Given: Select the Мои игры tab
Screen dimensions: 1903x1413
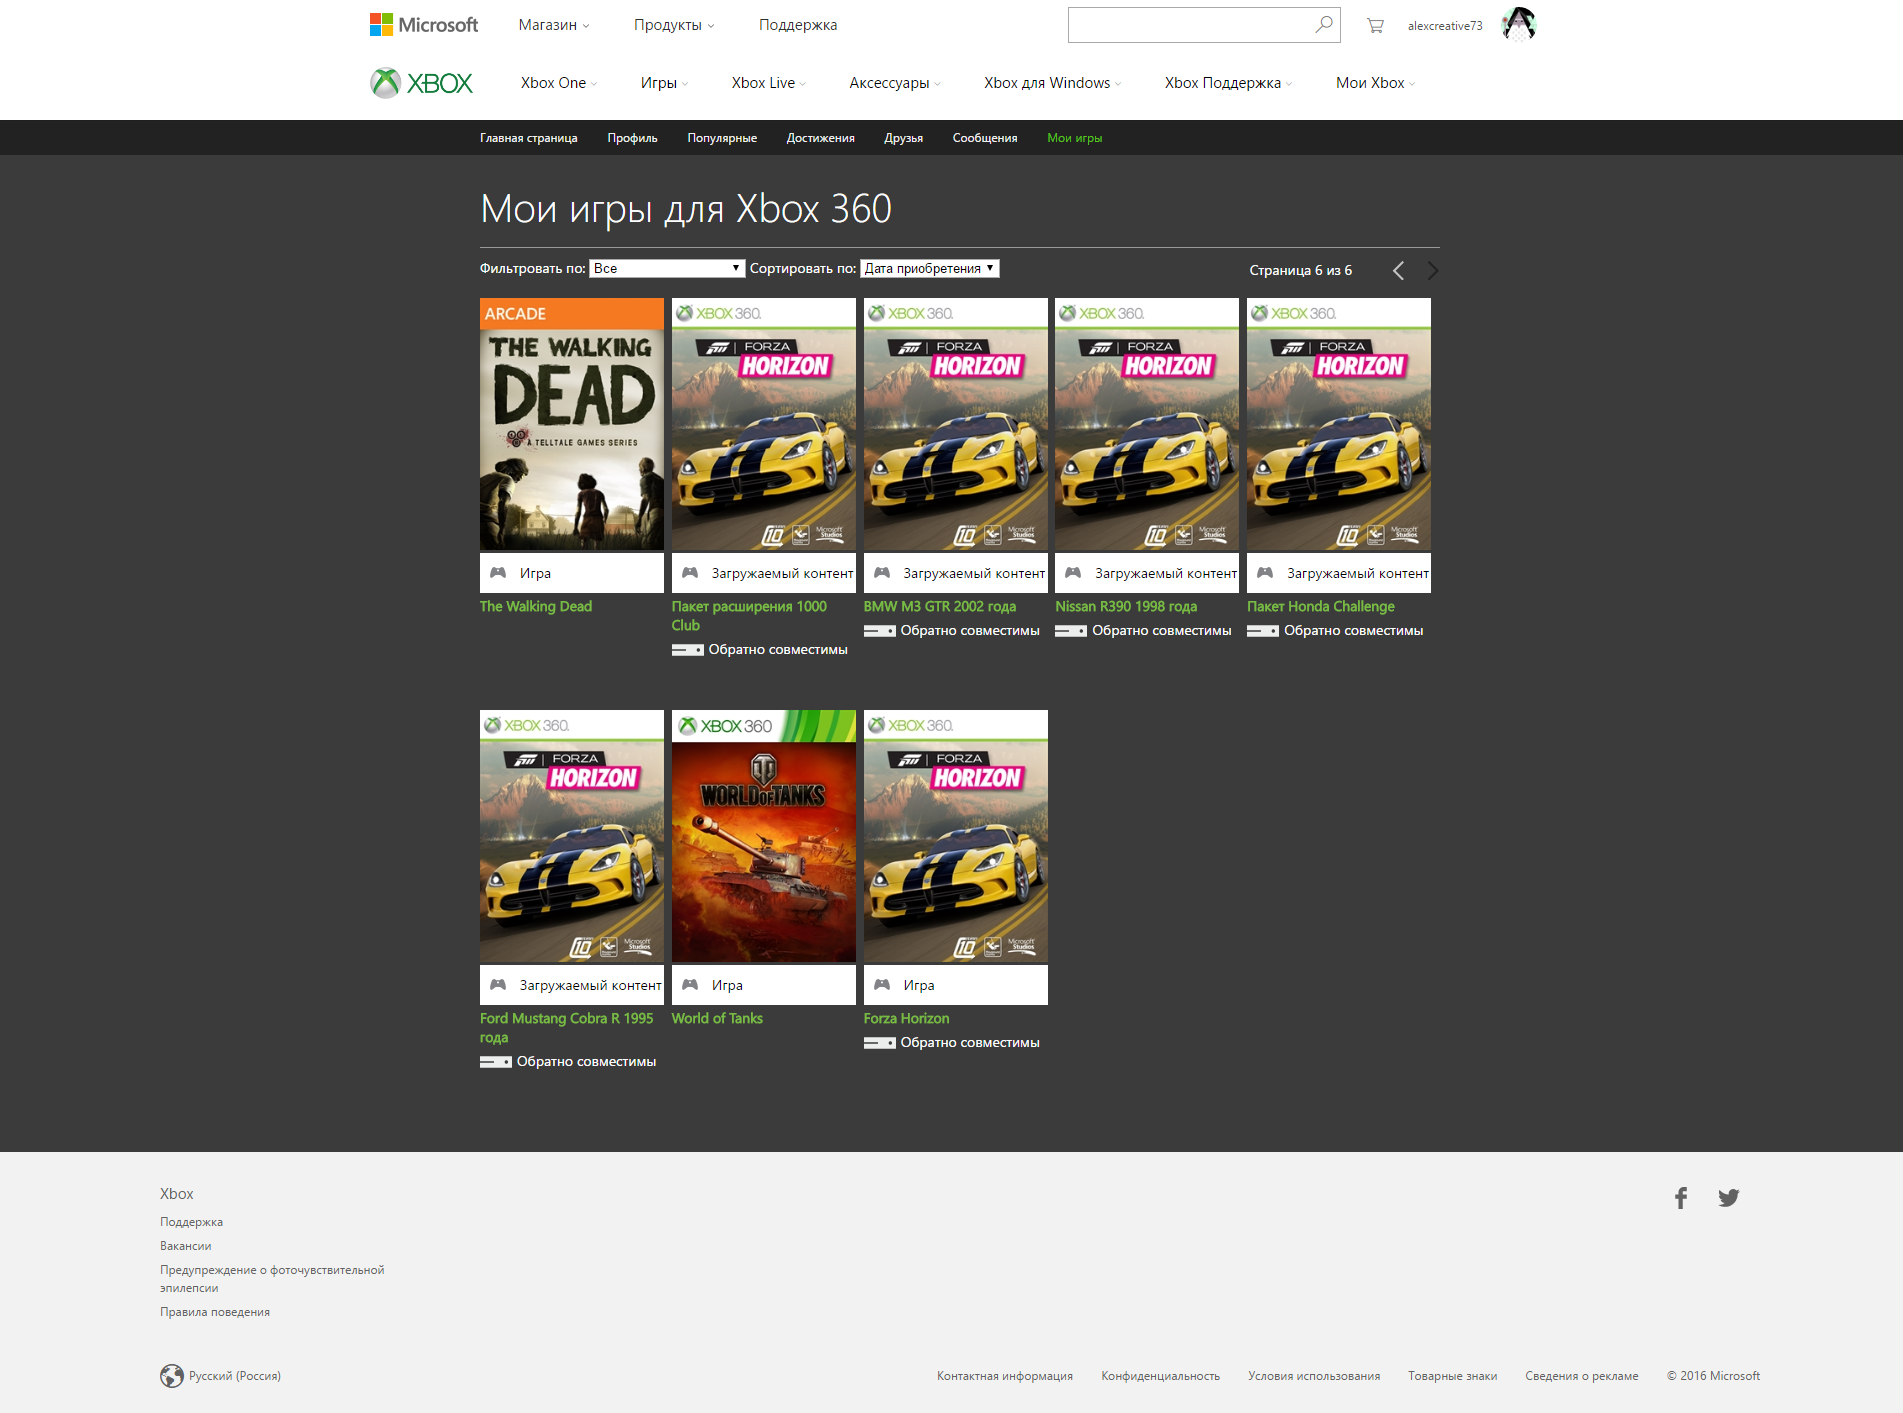Looking at the screenshot, I should pos(1074,138).
